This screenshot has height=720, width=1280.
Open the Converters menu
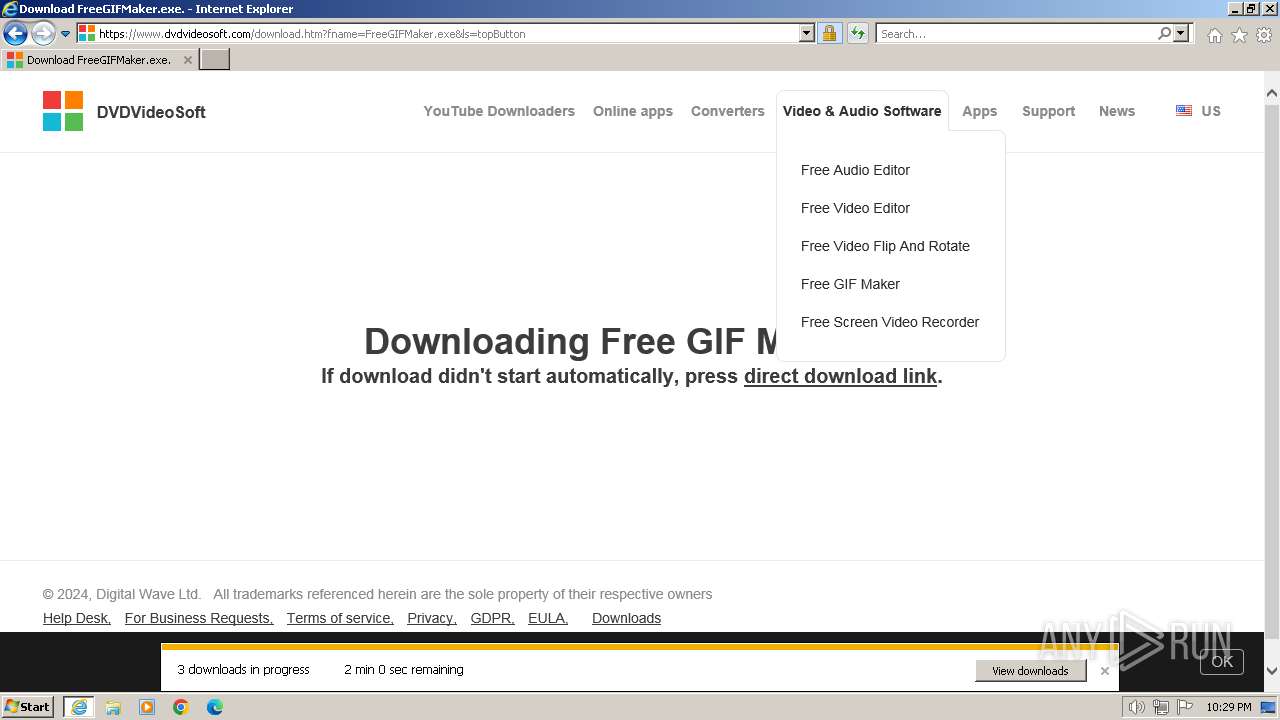tap(728, 111)
